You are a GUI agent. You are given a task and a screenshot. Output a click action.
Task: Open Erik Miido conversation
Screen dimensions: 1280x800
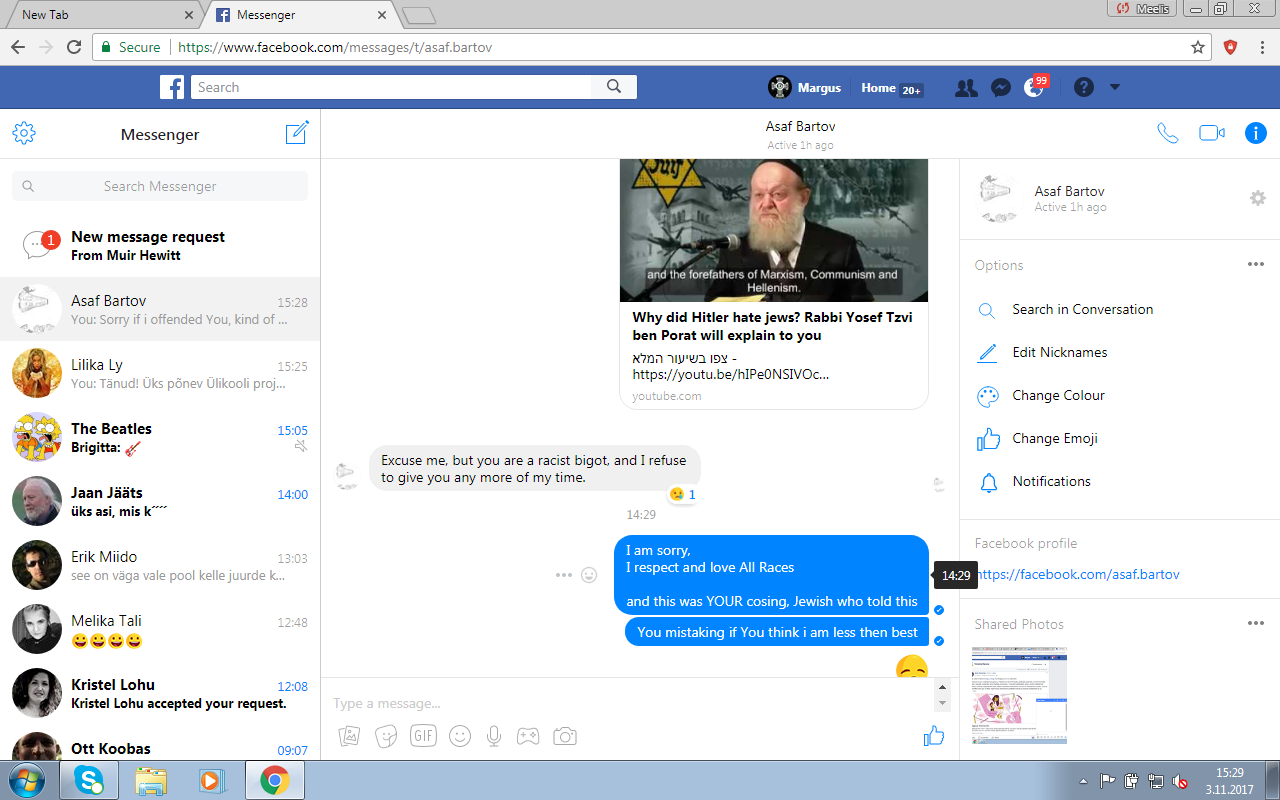coord(160,565)
